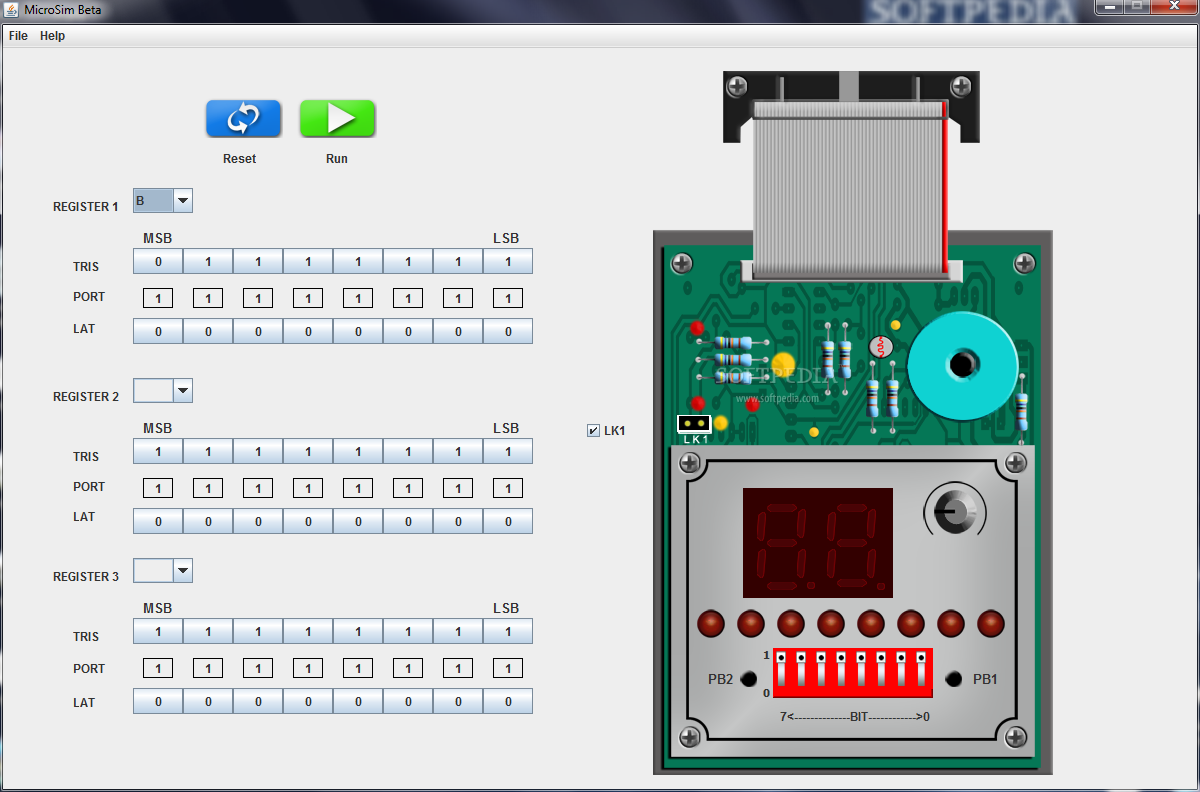Toggle the LK1 checkbox

point(593,431)
